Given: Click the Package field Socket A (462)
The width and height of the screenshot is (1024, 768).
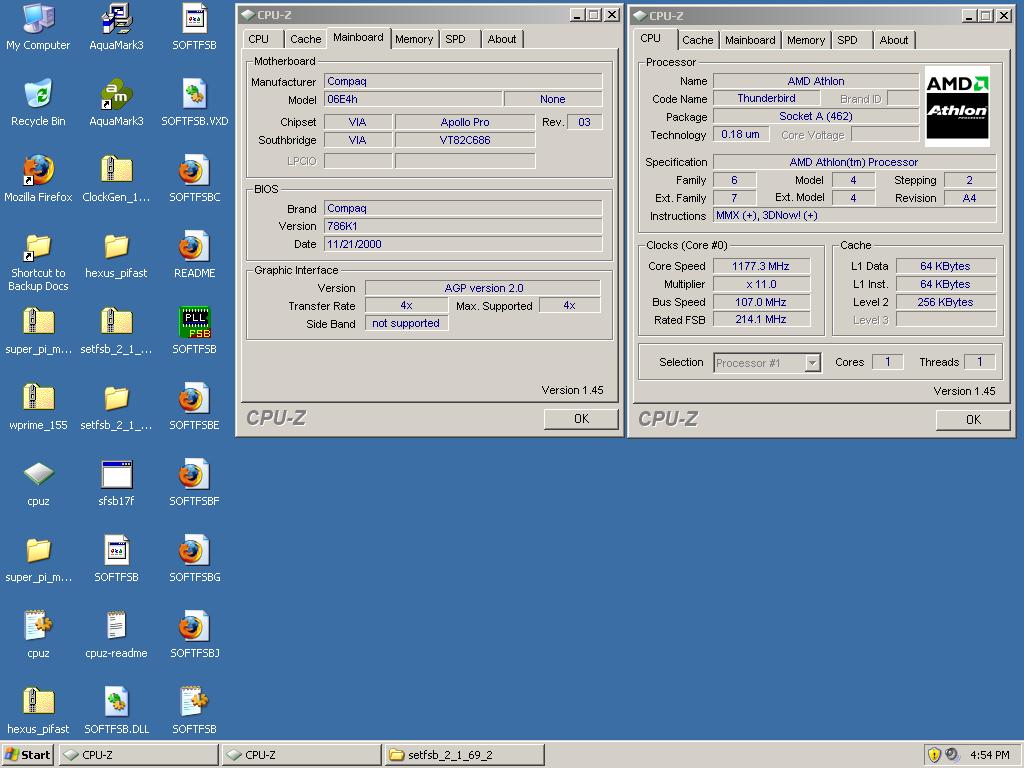Looking at the screenshot, I should coord(816,116).
